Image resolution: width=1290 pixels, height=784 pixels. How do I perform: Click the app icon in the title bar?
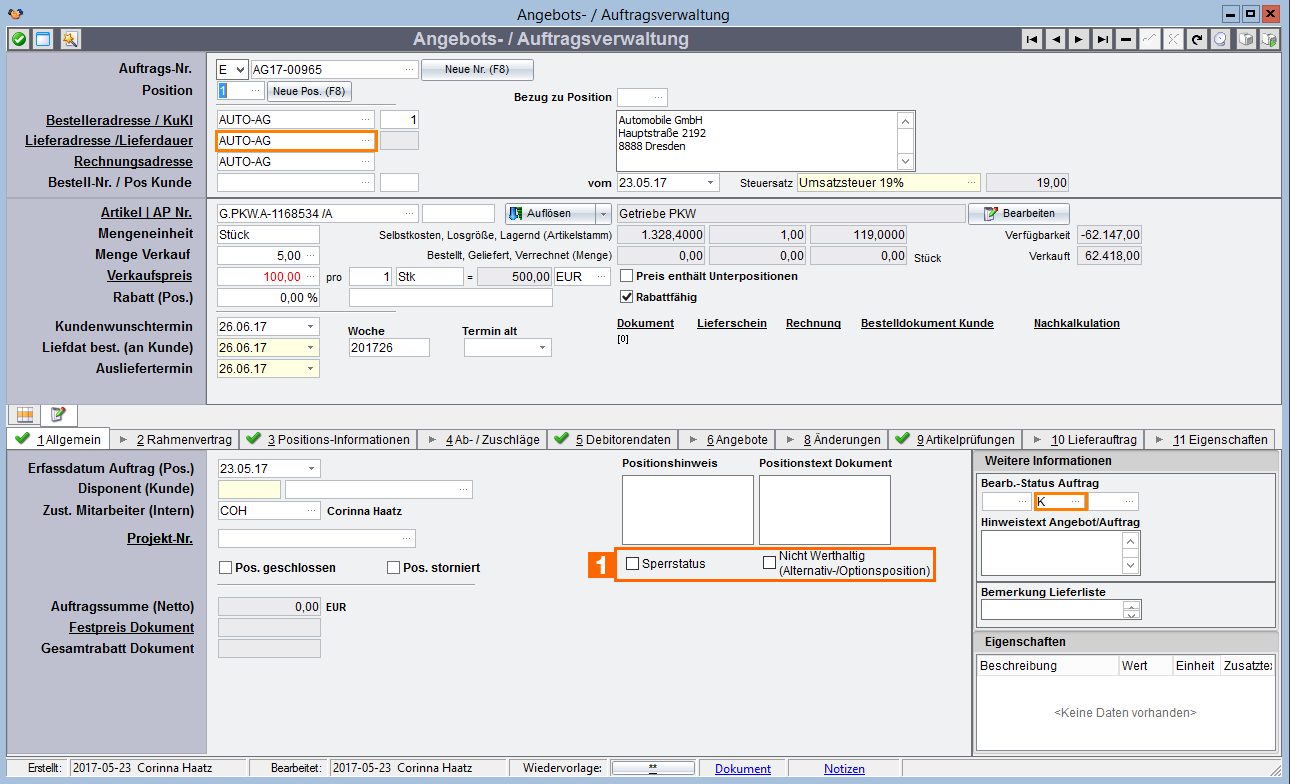tap(14, 14)
